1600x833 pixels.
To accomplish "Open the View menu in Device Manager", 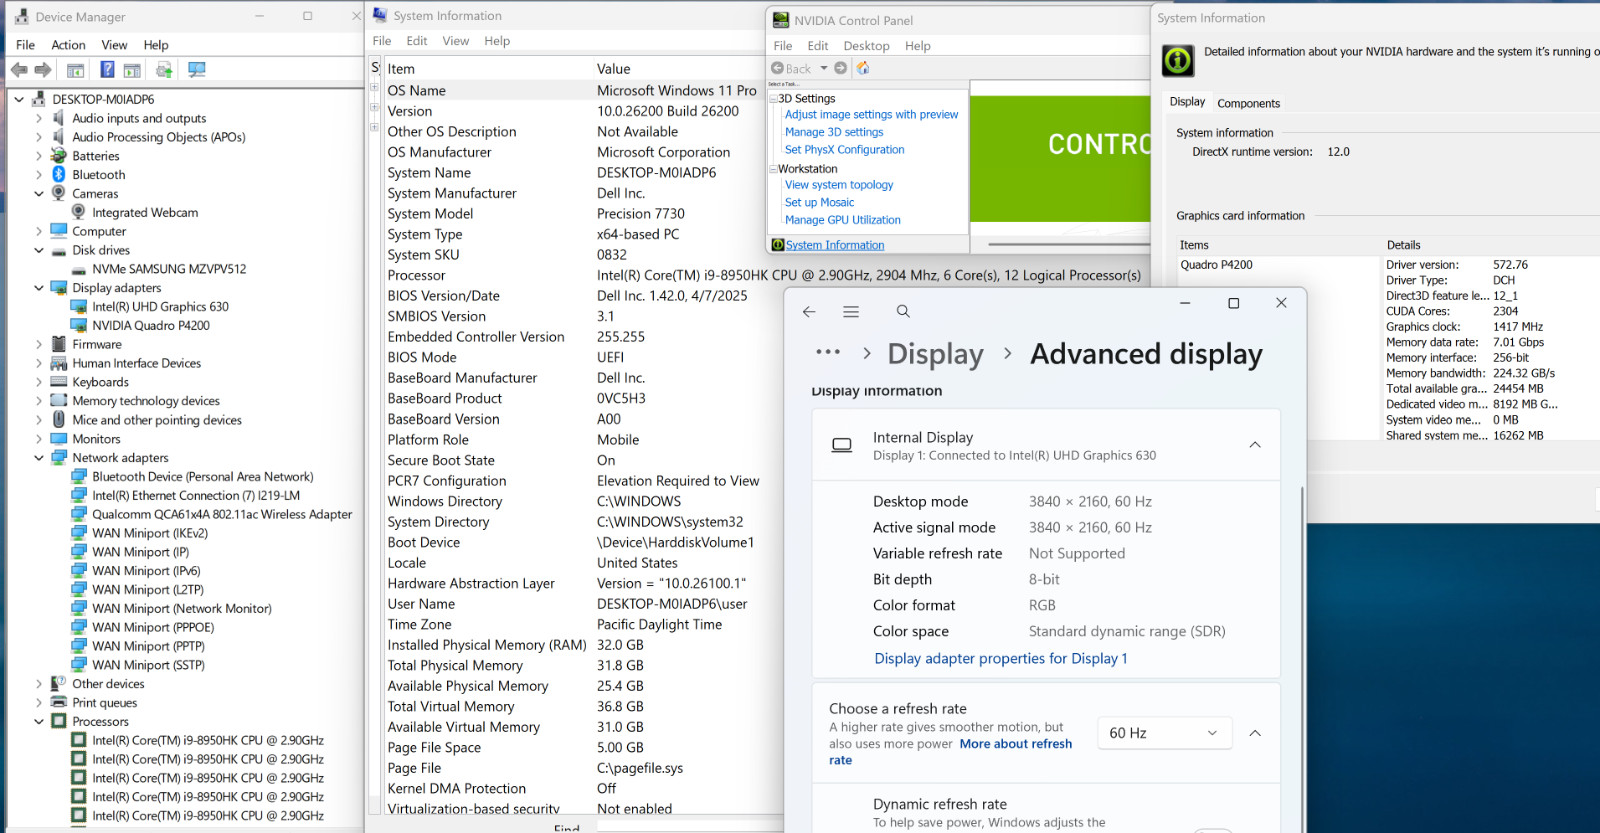I will pos(114,45).
